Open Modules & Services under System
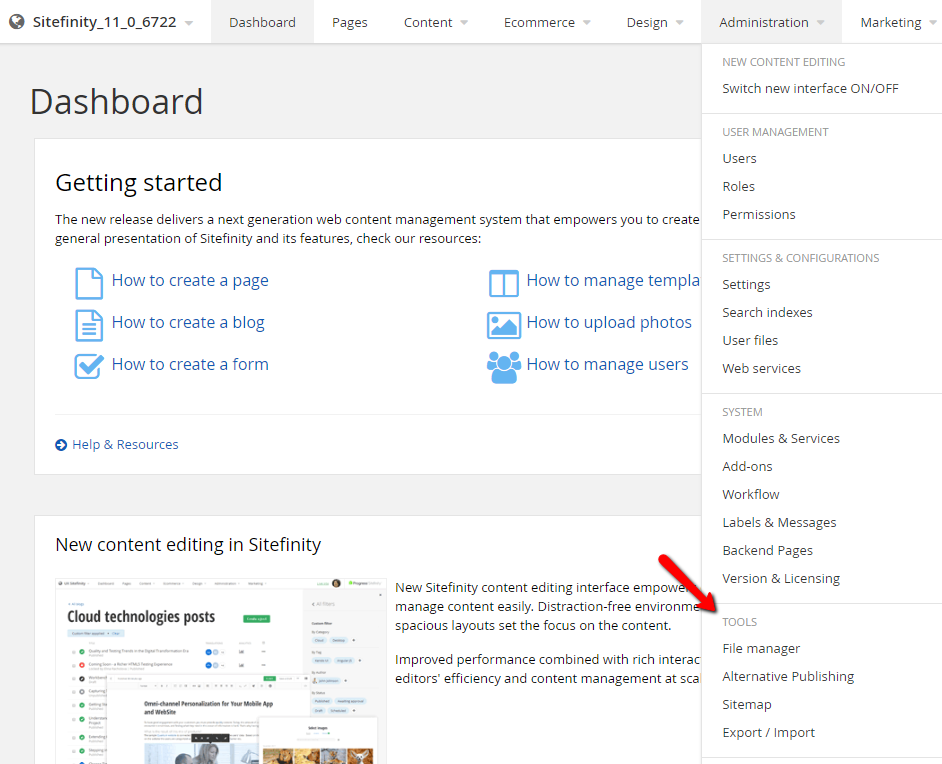The width and height of the screenshot is (942, 764). point(781,438)
